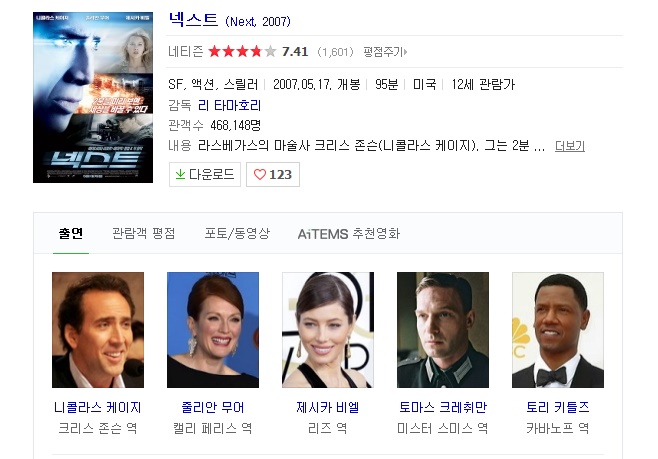Open the 넥스트 movie poster

coord(93,97)
